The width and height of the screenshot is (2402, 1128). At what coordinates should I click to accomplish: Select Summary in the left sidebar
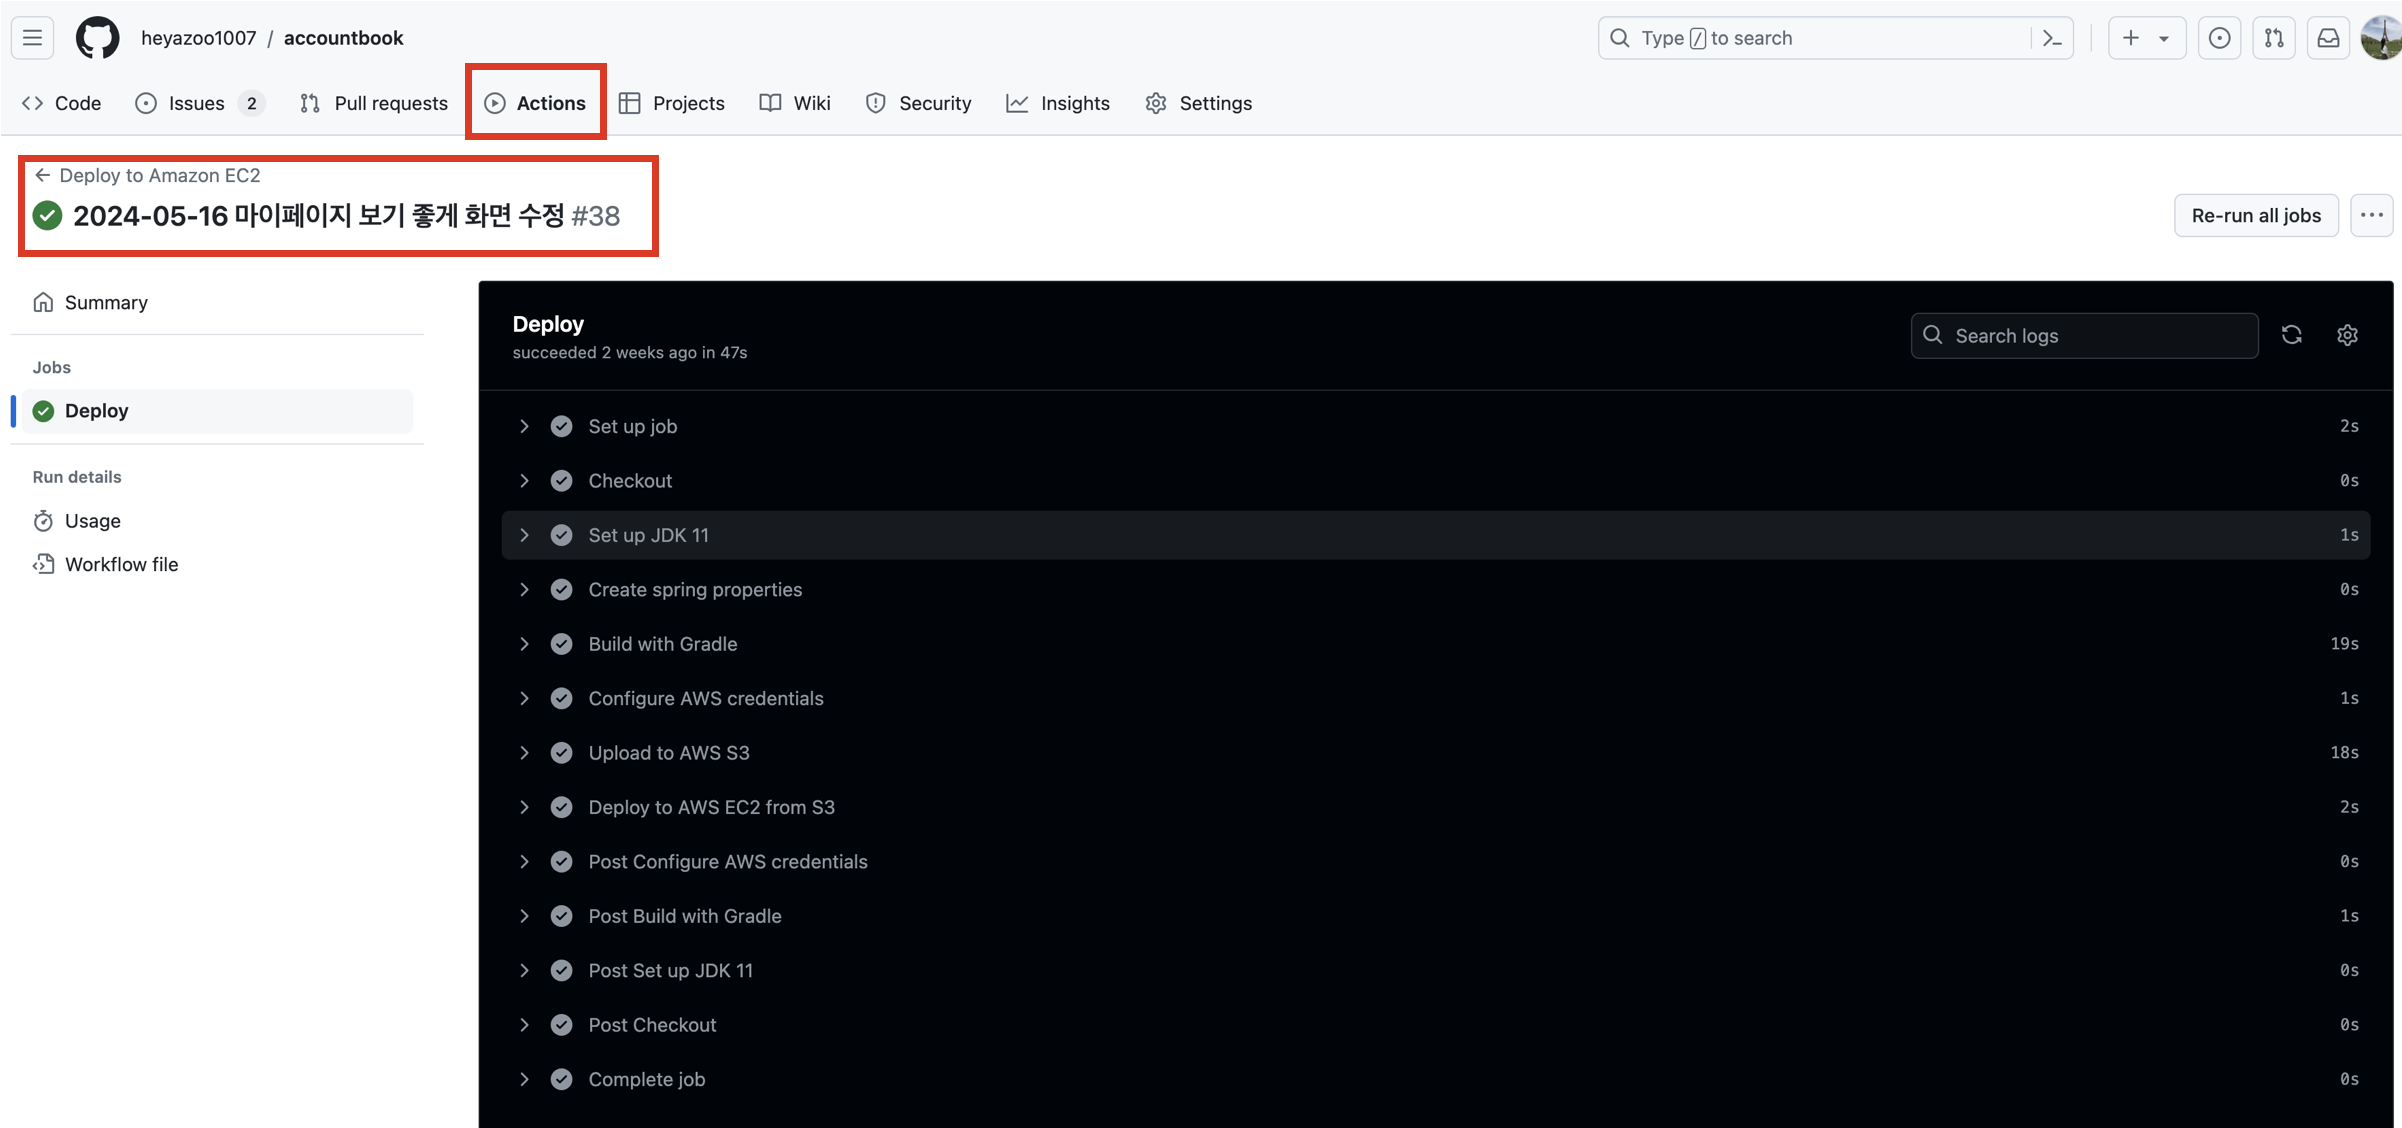[x=106, y=302]
